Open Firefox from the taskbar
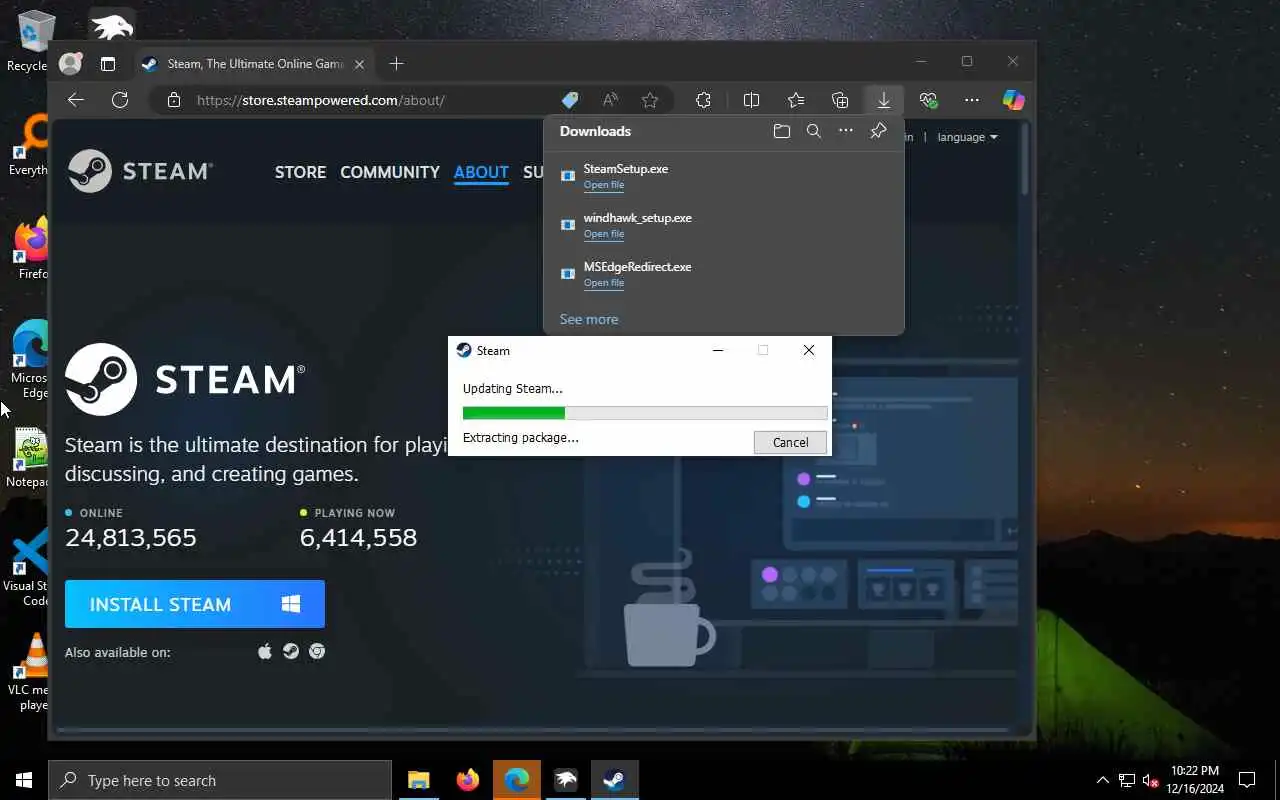1280x800 pixels. point(467,780)
